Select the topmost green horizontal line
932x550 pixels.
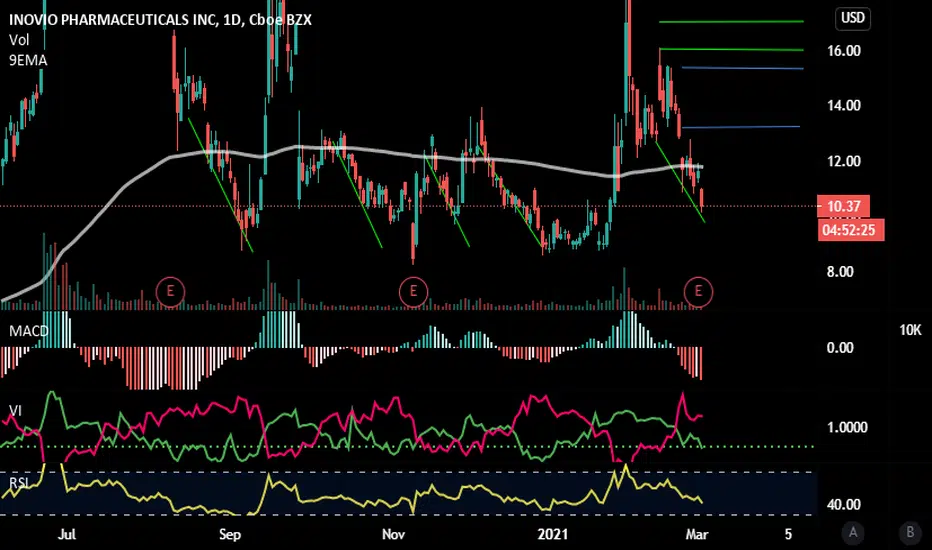pyautogui.click(x=731, y=21)
